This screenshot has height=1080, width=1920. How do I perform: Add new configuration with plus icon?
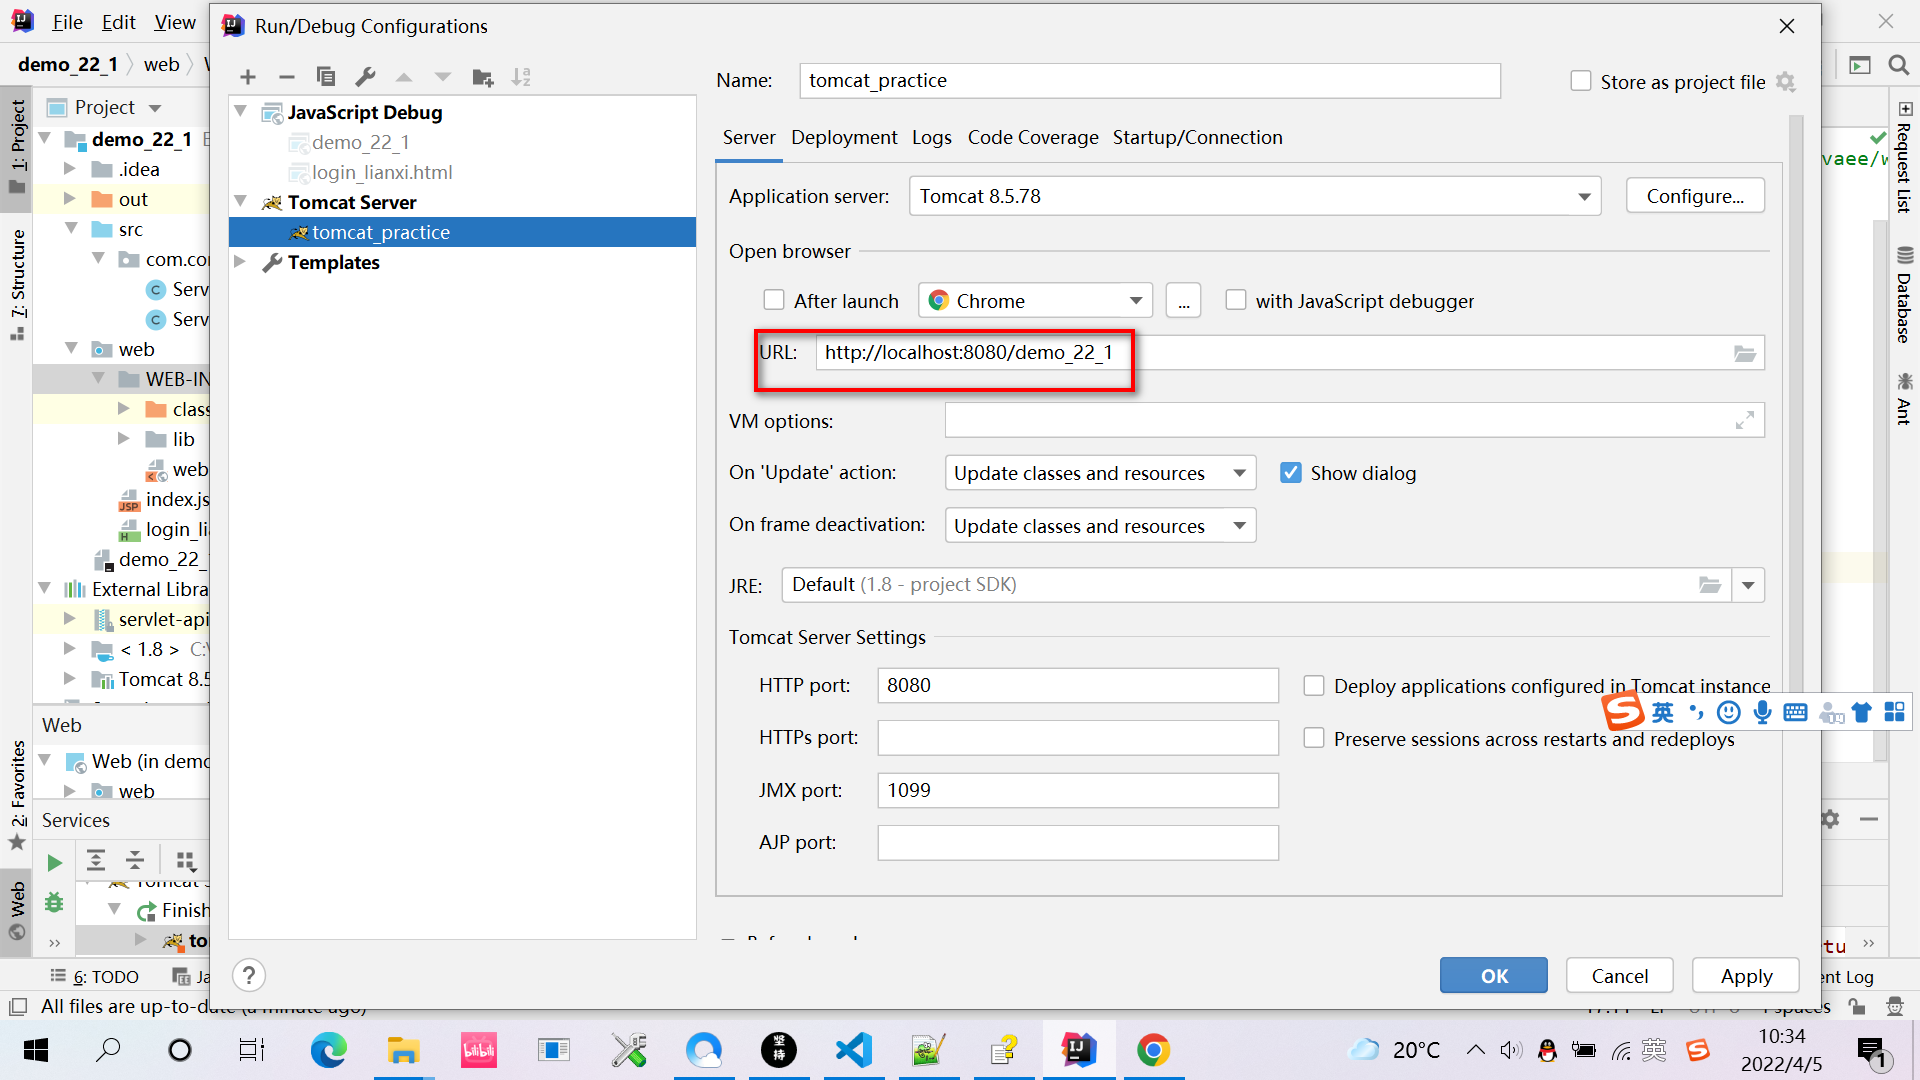(x=248, y=77)
